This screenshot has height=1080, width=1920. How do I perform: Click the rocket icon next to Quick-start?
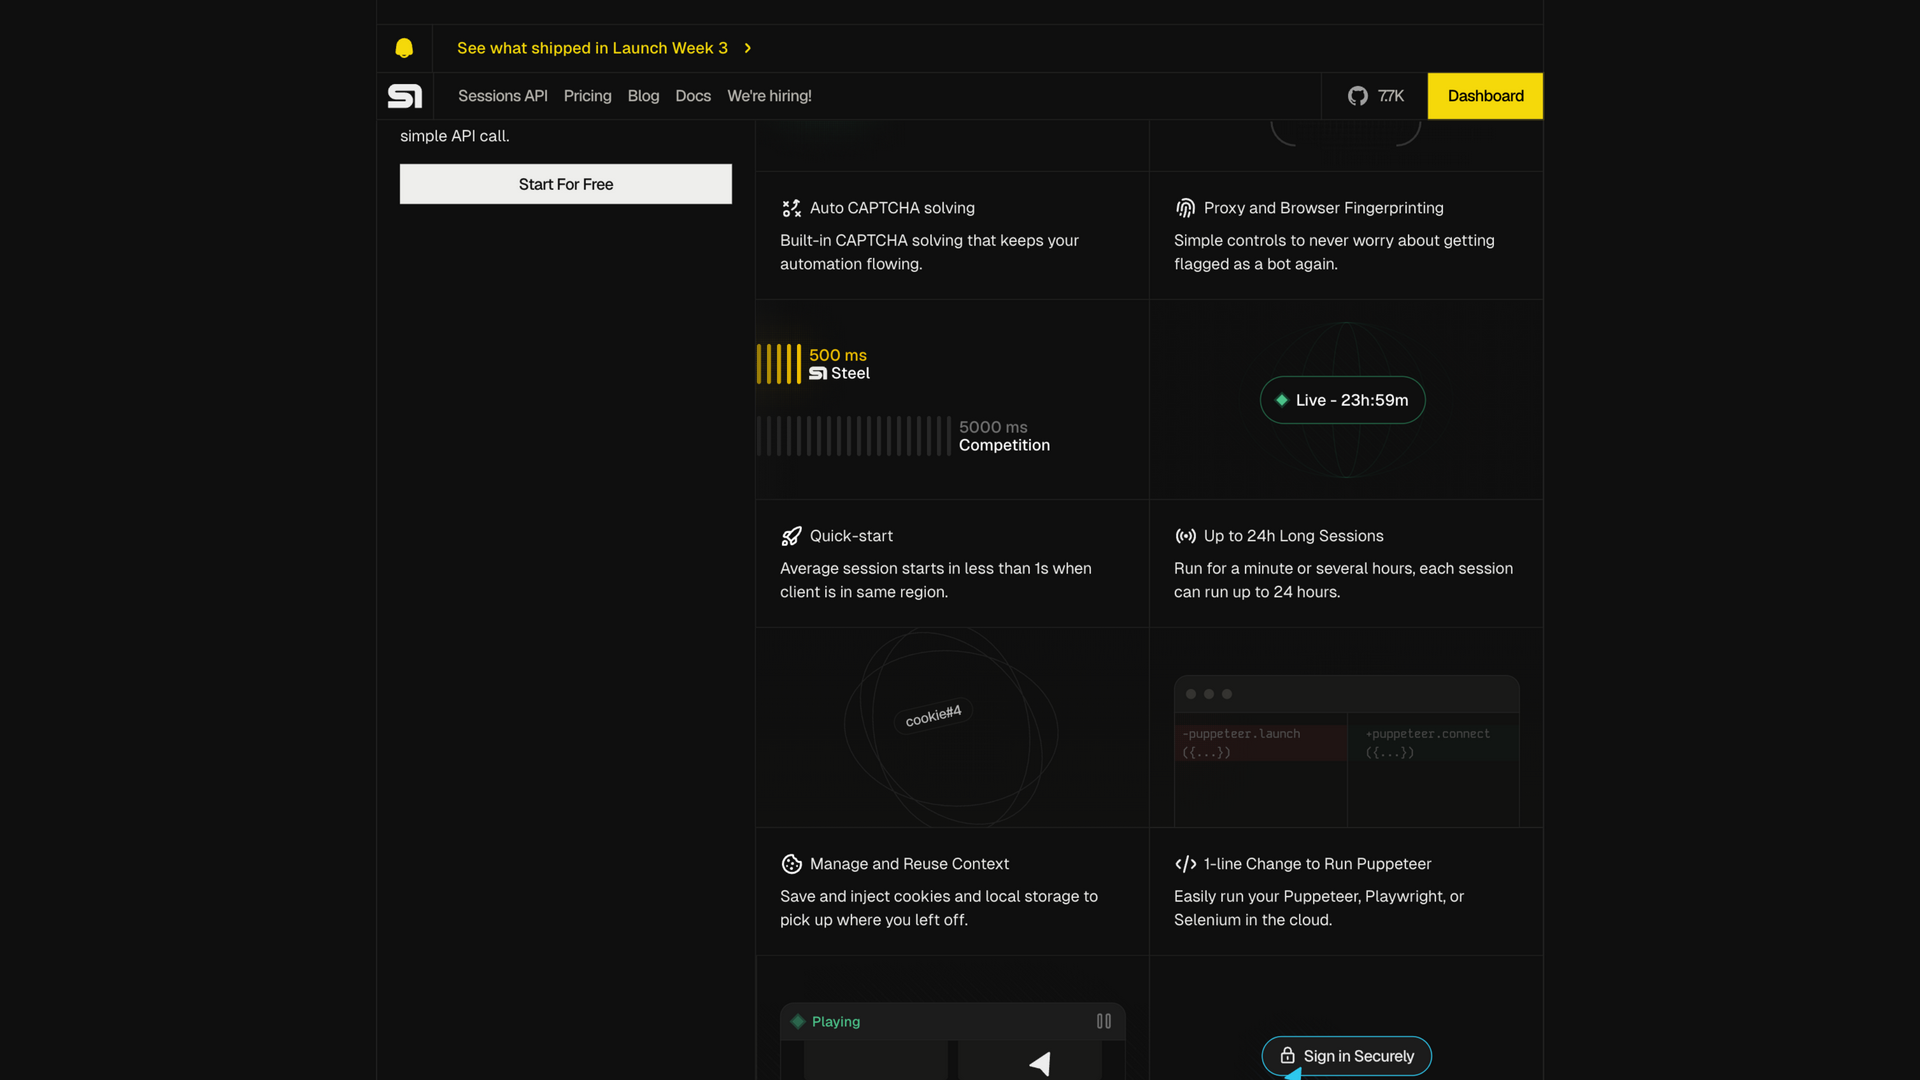pos(791,536)
